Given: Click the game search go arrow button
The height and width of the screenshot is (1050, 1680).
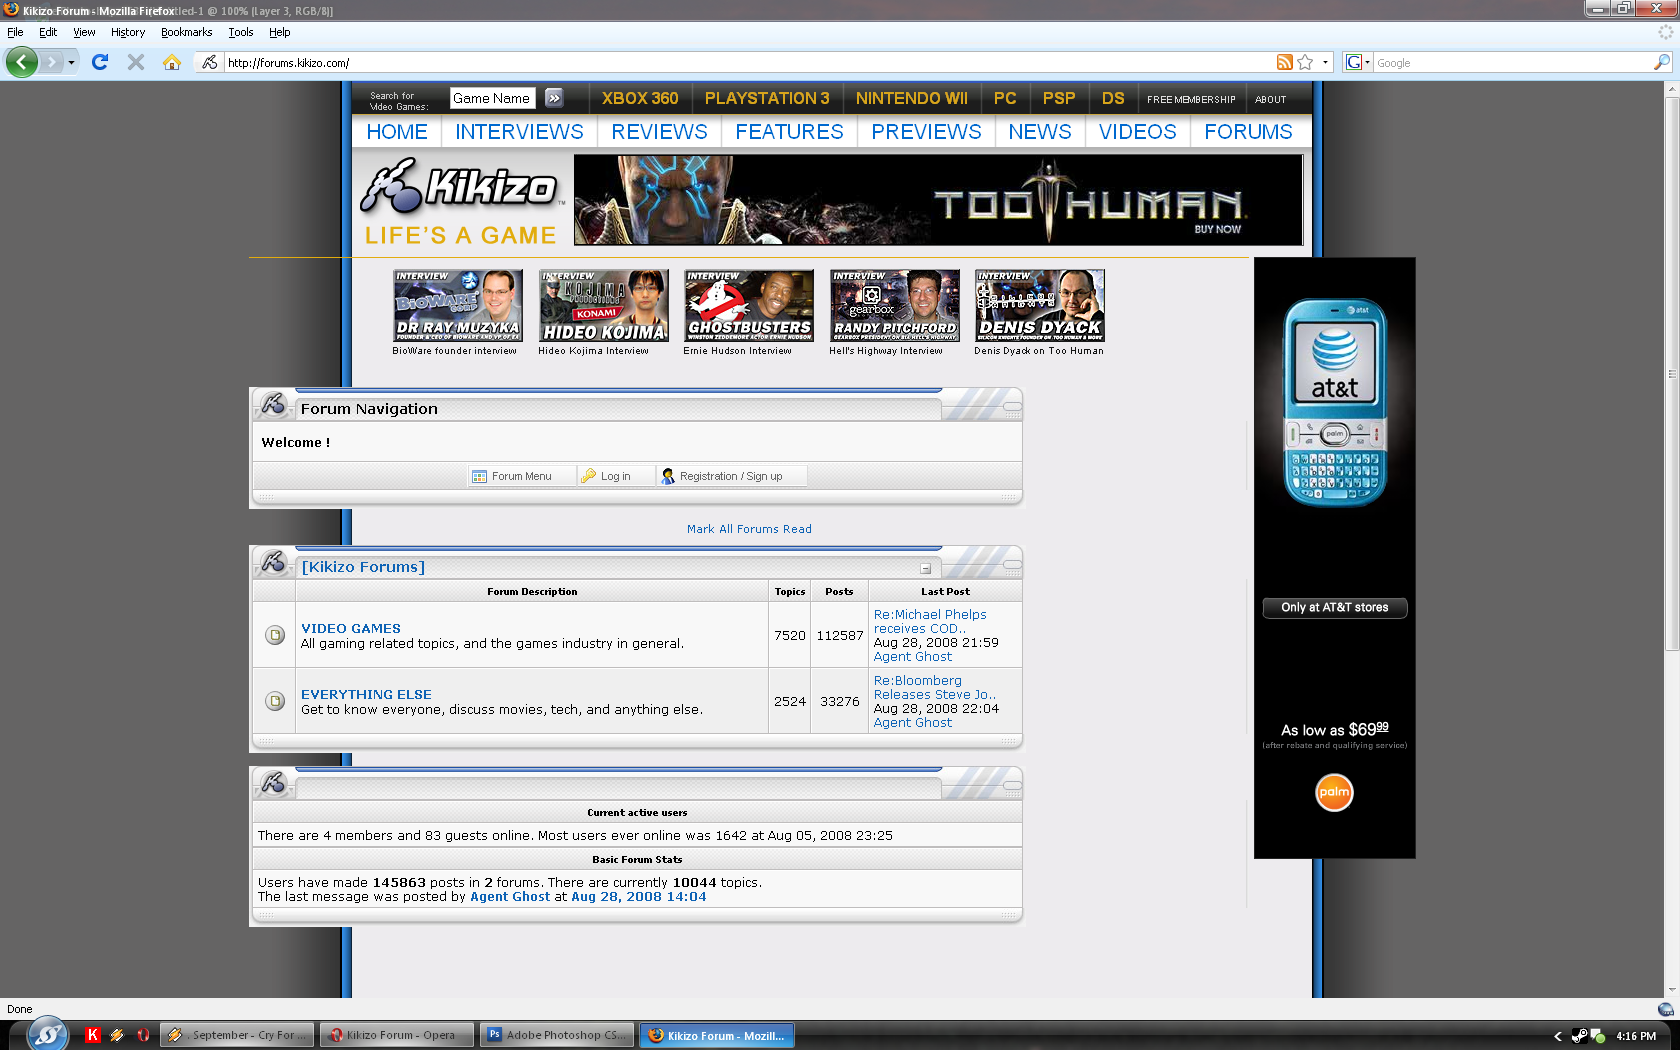Looking at the screenshot, I should point(554,98).
